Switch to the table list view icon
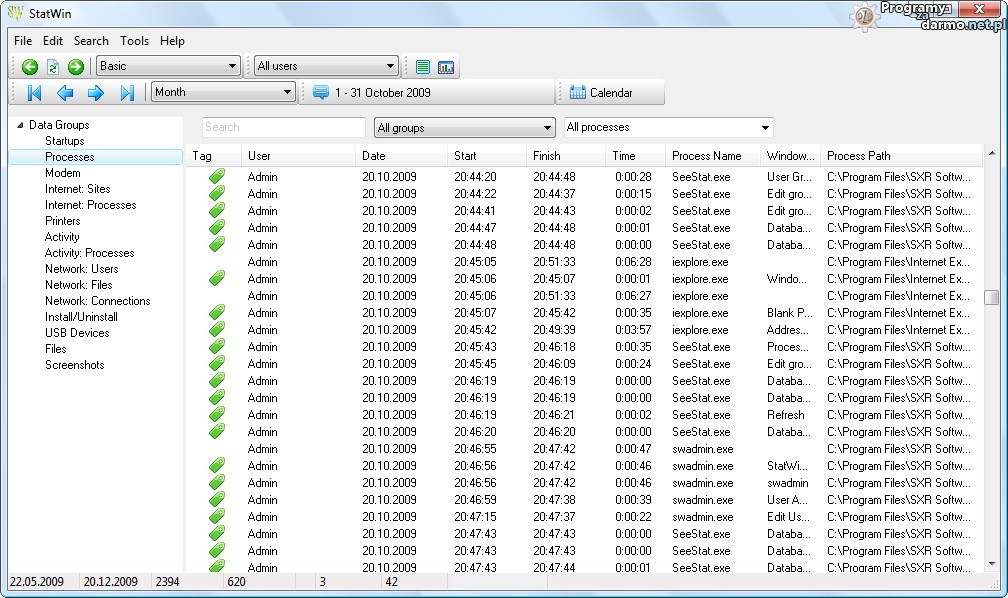Viewport: 1008px width, 598px height. point(423,67)
